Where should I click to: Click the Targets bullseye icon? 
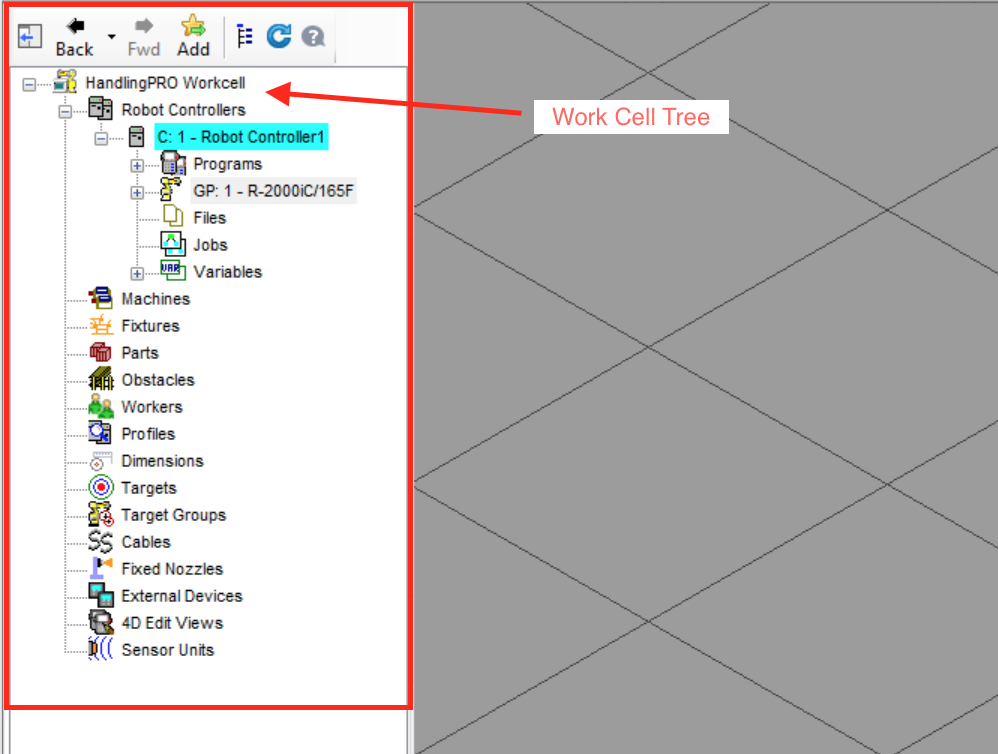101,487
